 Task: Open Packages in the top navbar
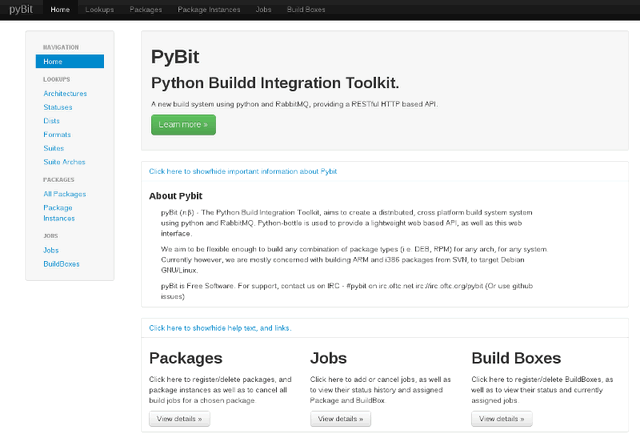[146, 9]
